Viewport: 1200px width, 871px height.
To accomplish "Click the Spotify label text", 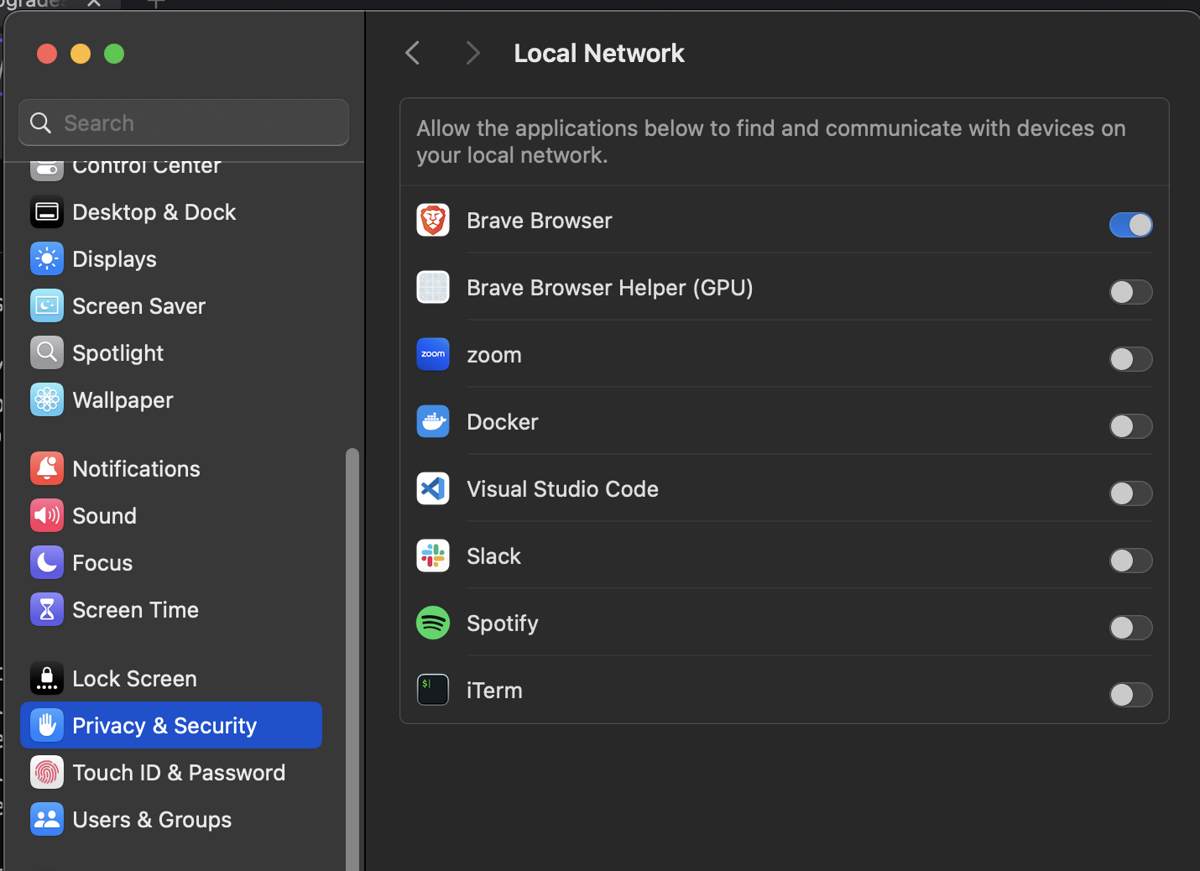I will (x=503, y=624).
